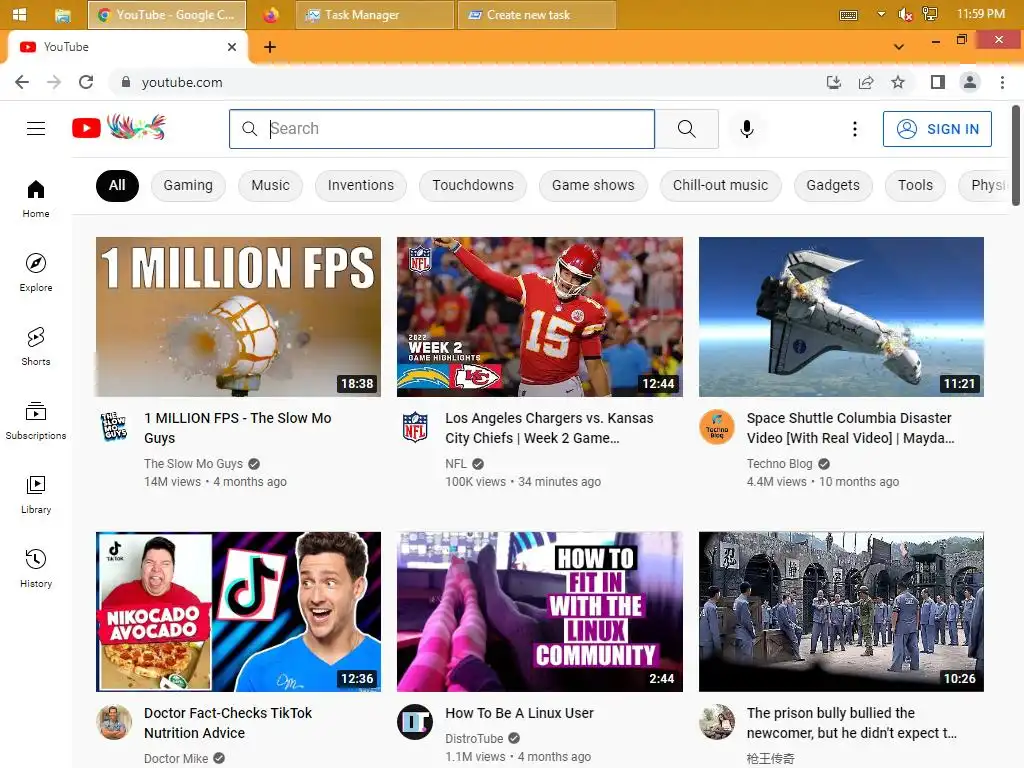
Task: Bookmark this page with star icon
Action: (898, 82)
